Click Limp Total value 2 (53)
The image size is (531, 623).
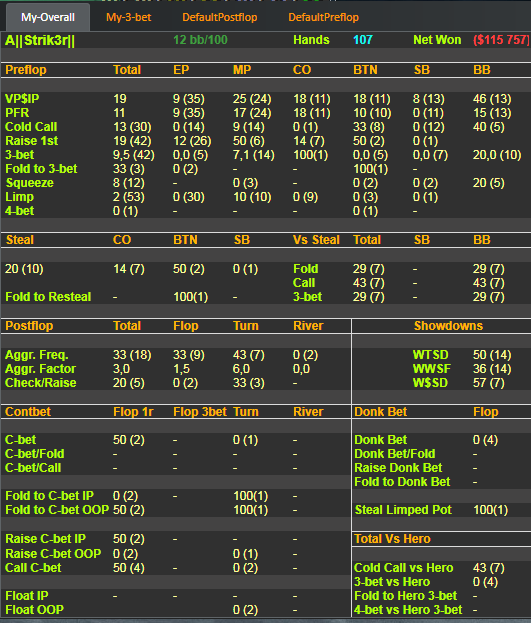[129, 197]
